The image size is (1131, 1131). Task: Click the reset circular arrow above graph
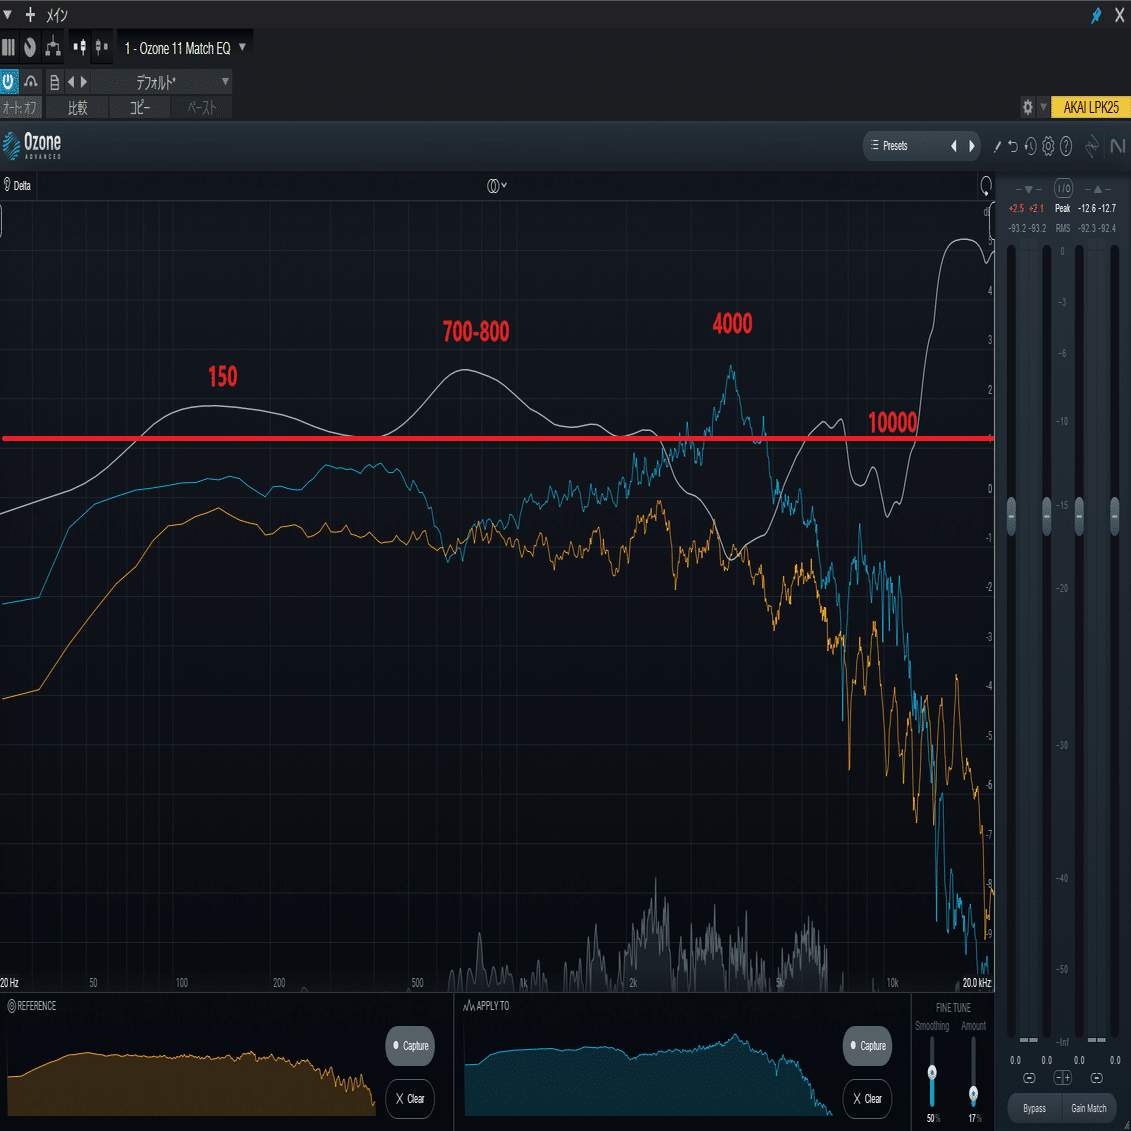(985, 186)
